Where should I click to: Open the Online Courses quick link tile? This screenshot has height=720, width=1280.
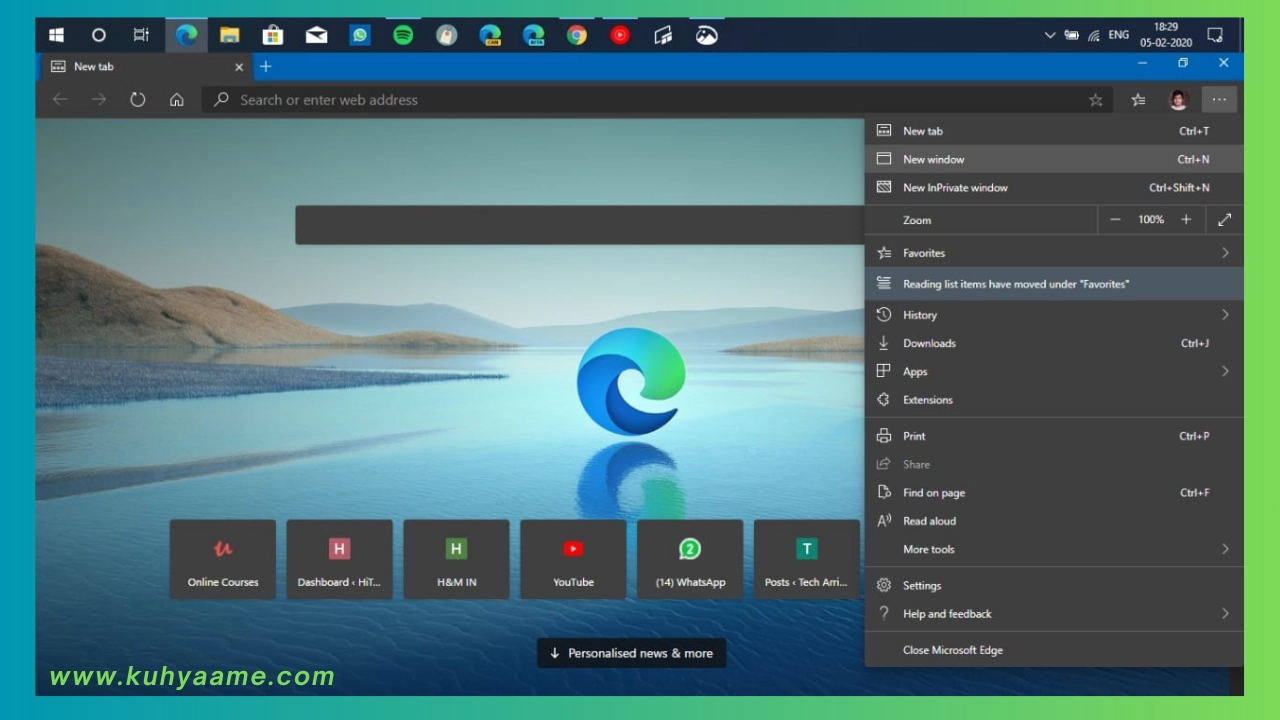tap(223, 559)
